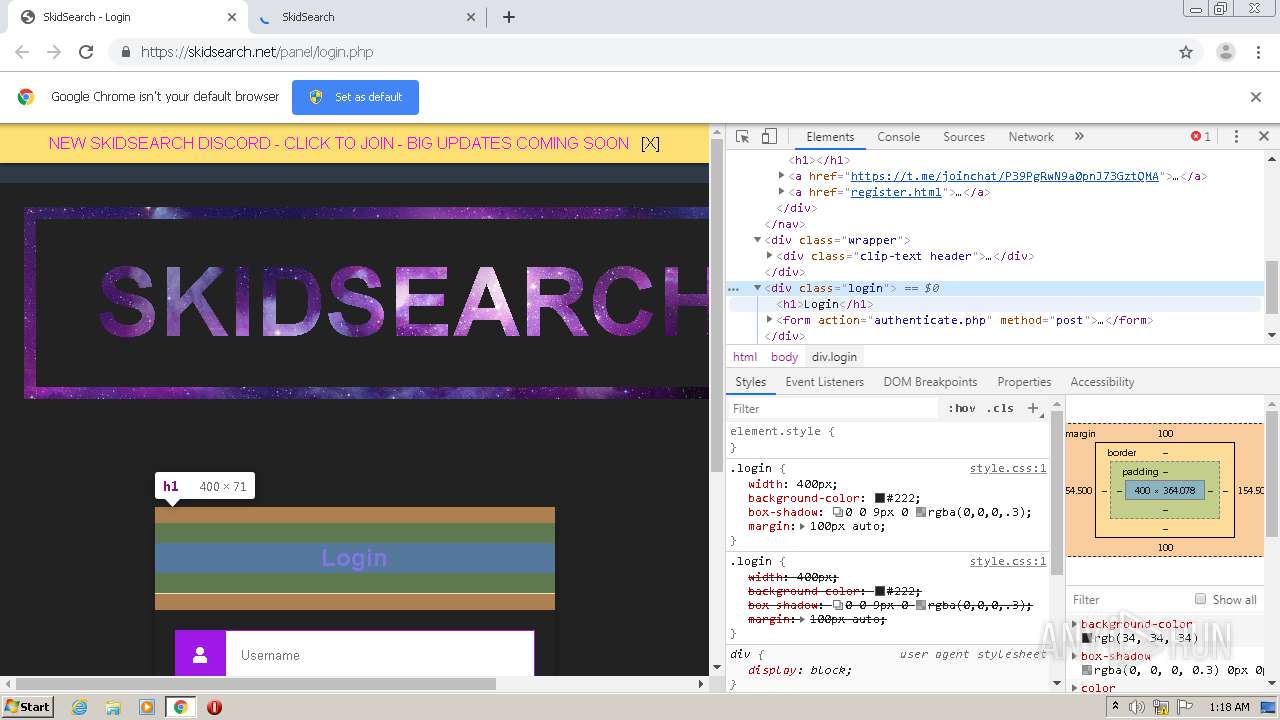
Task: Open the box-shadow editor icon in .login rule
Action: [838, 512]
